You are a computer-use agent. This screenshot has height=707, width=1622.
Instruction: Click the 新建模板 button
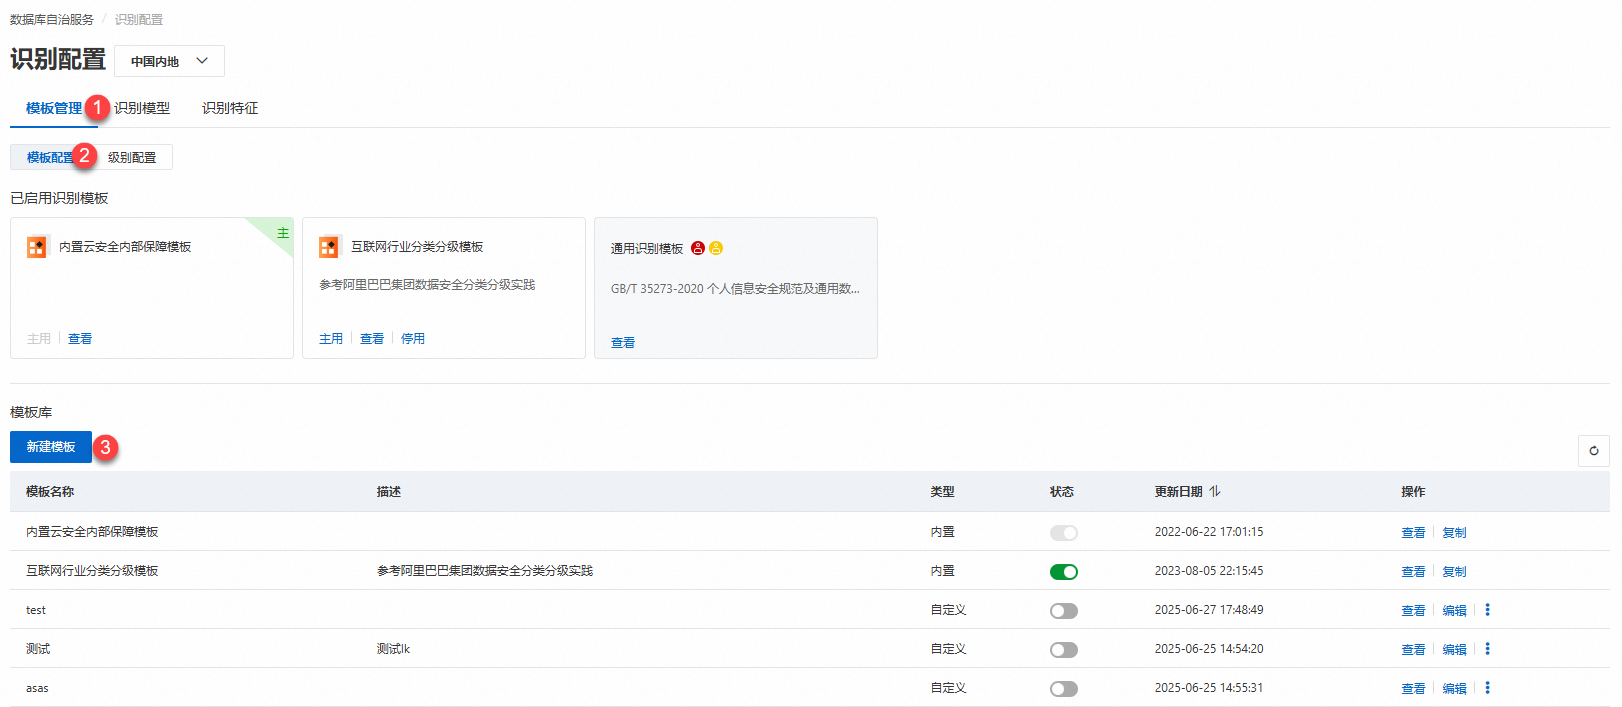click(51, 447)
